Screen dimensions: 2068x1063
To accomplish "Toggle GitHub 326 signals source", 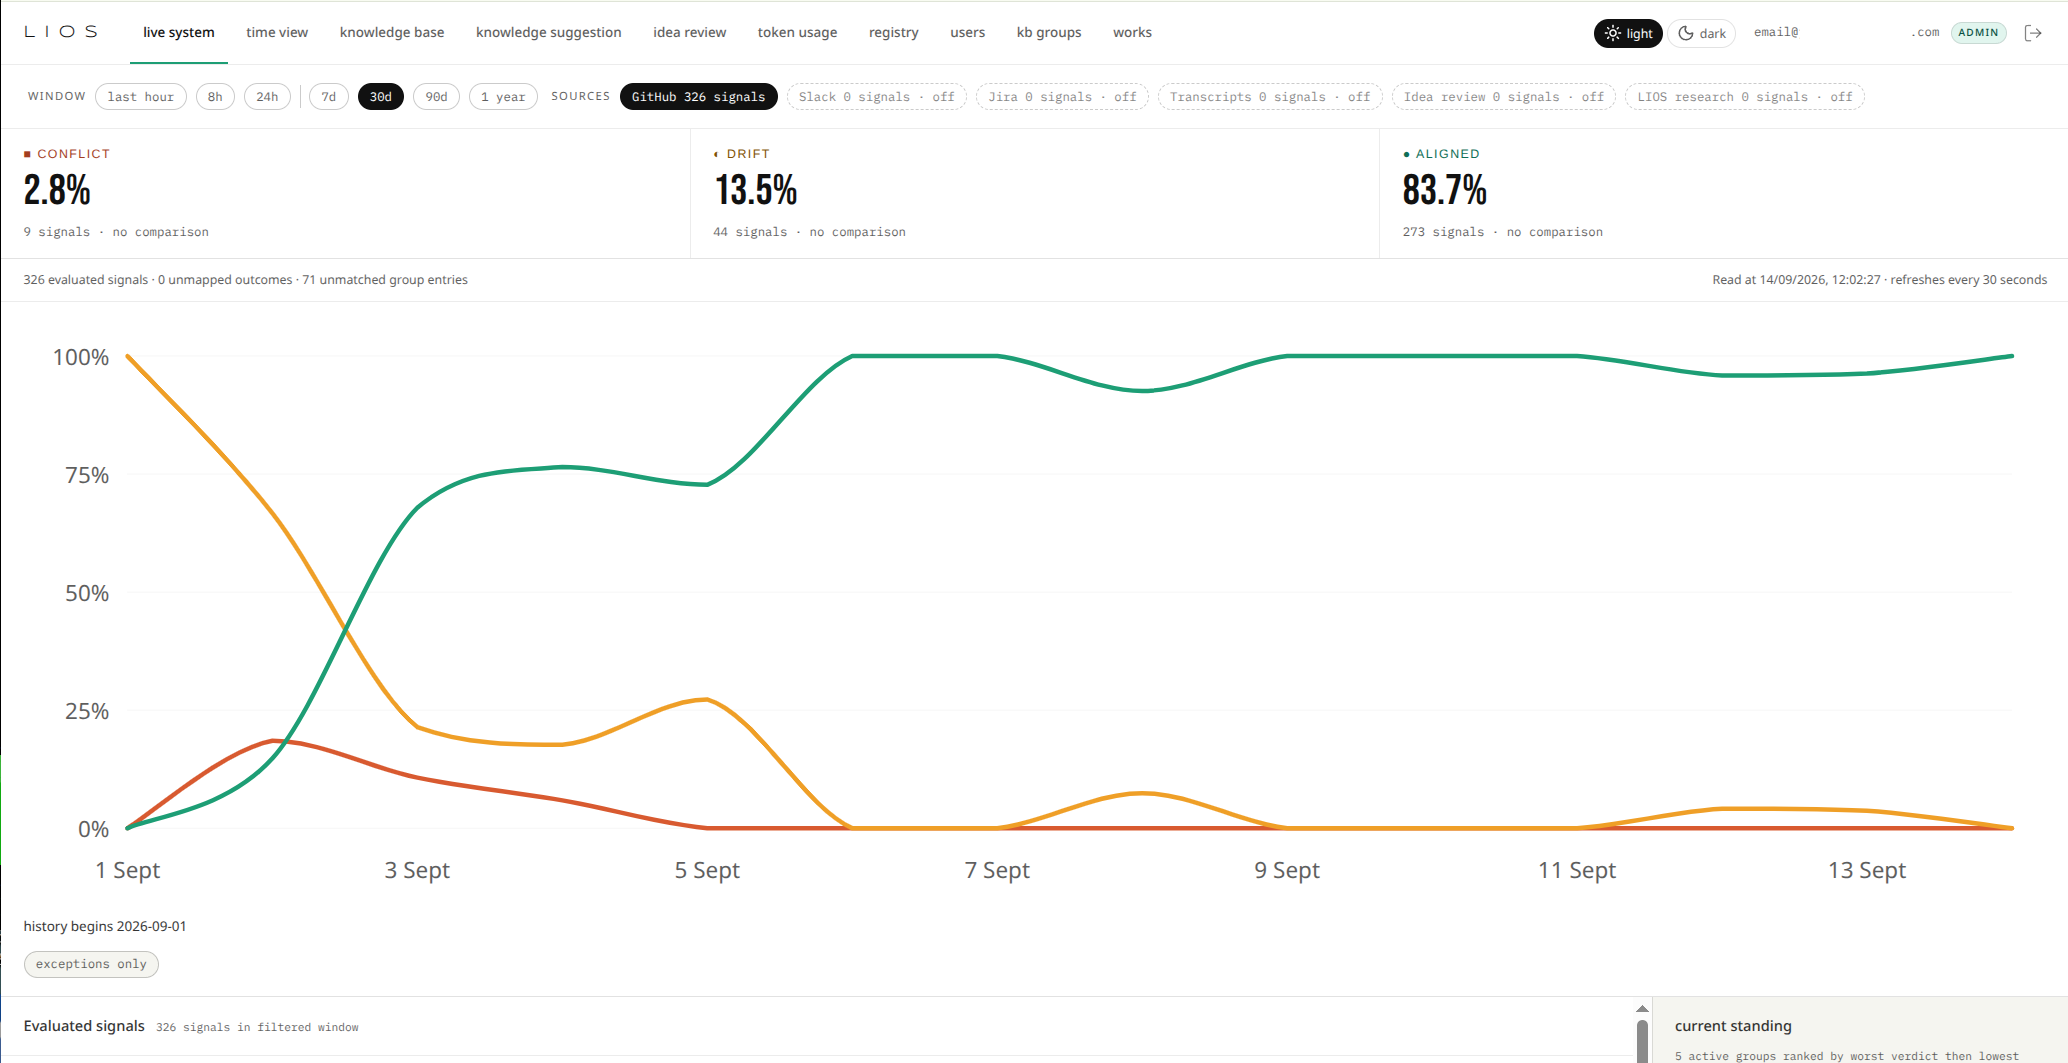I will 698,97.
